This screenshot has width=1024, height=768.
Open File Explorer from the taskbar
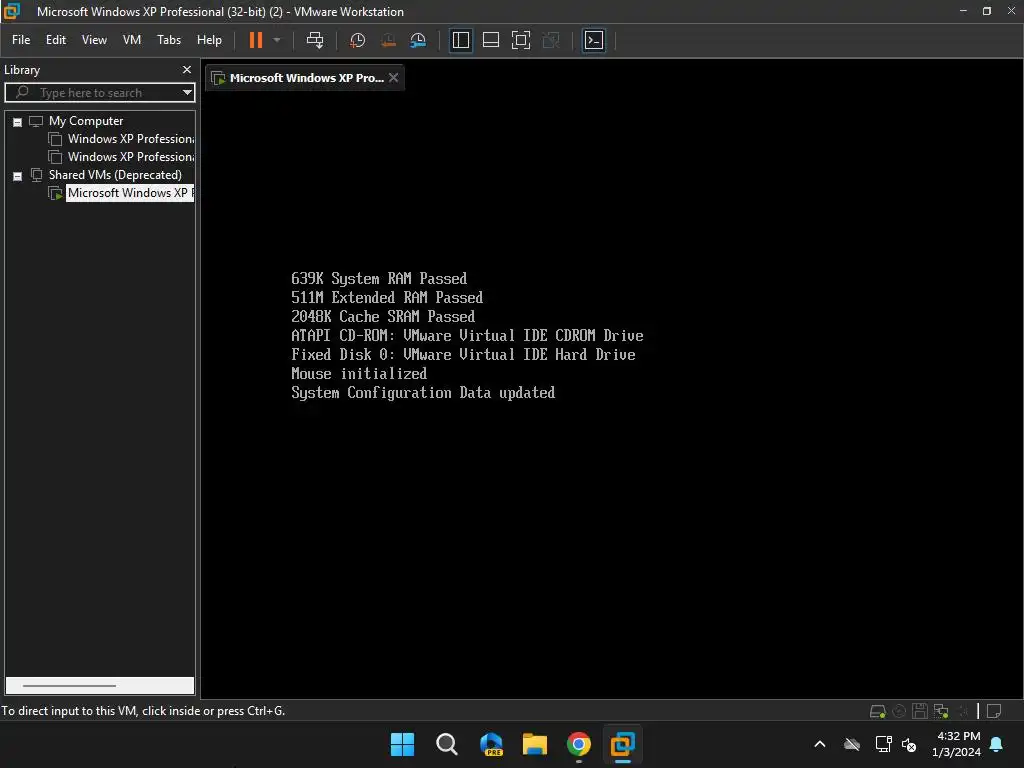click(x=535, y=744)
